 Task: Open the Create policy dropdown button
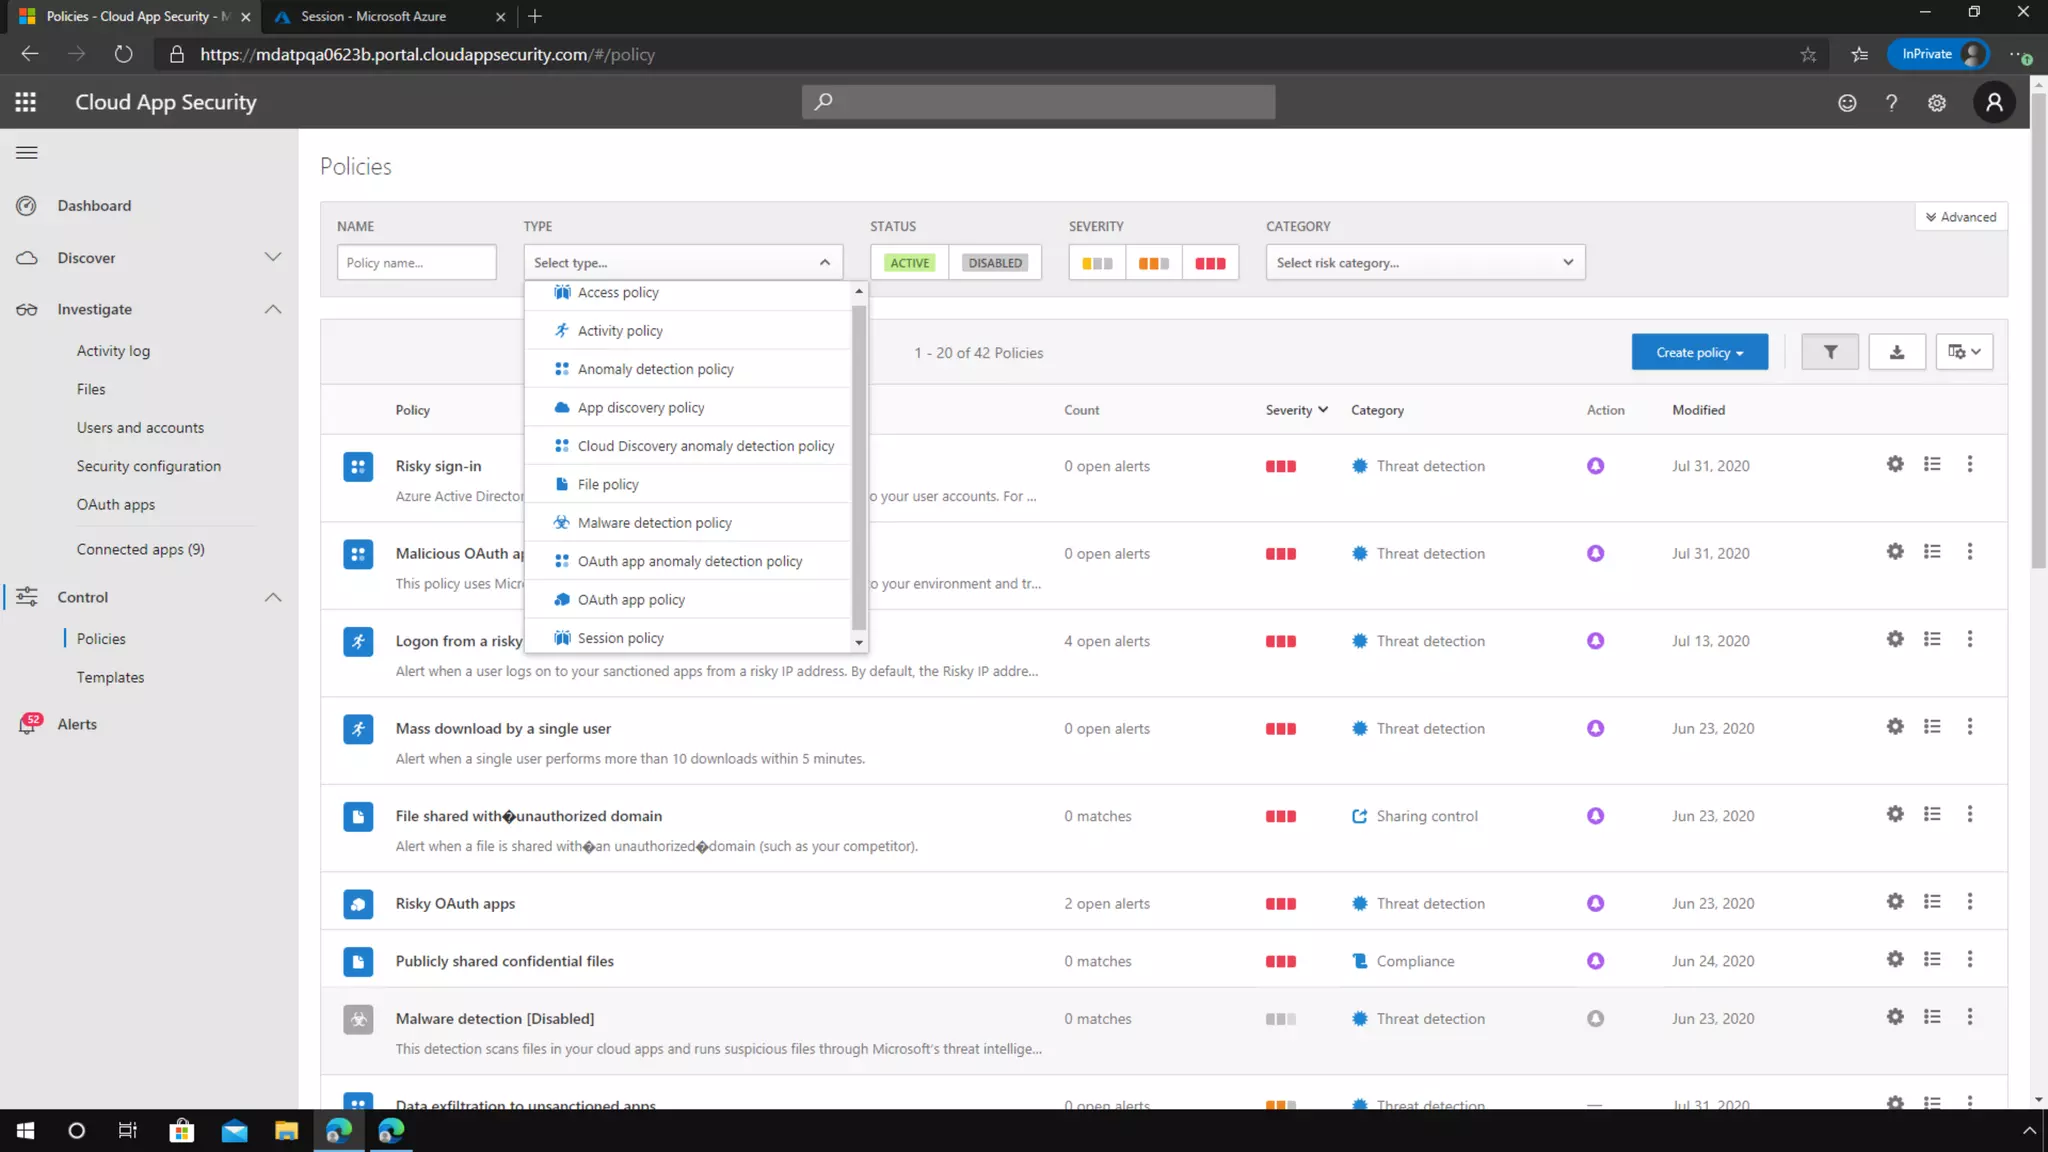pyautogui.click(x=1699, y=352)
